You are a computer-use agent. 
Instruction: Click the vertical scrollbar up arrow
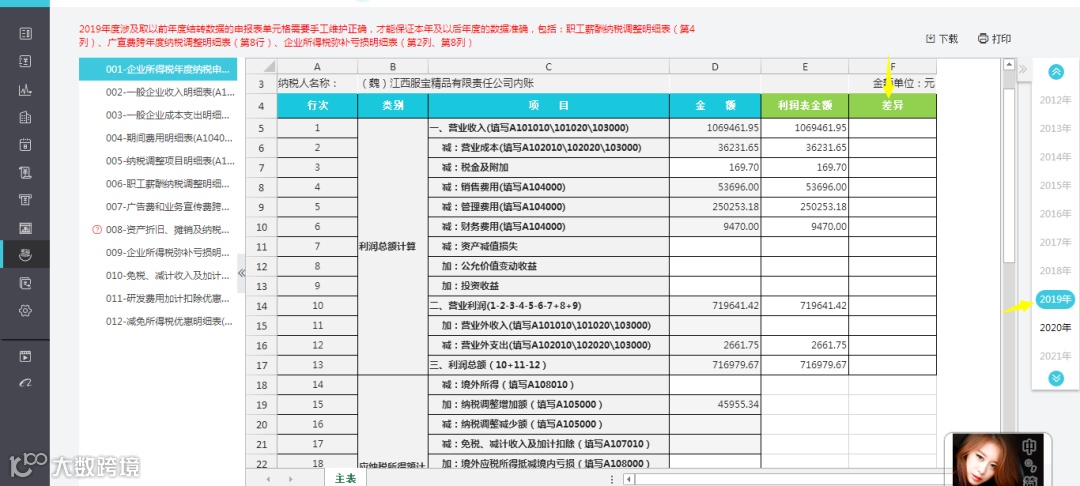point(1009,65)
